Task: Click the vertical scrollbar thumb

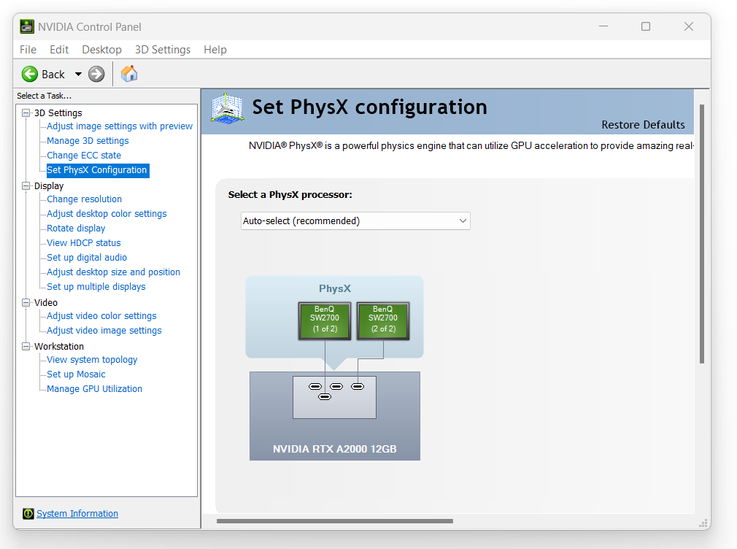Action: 702,234
